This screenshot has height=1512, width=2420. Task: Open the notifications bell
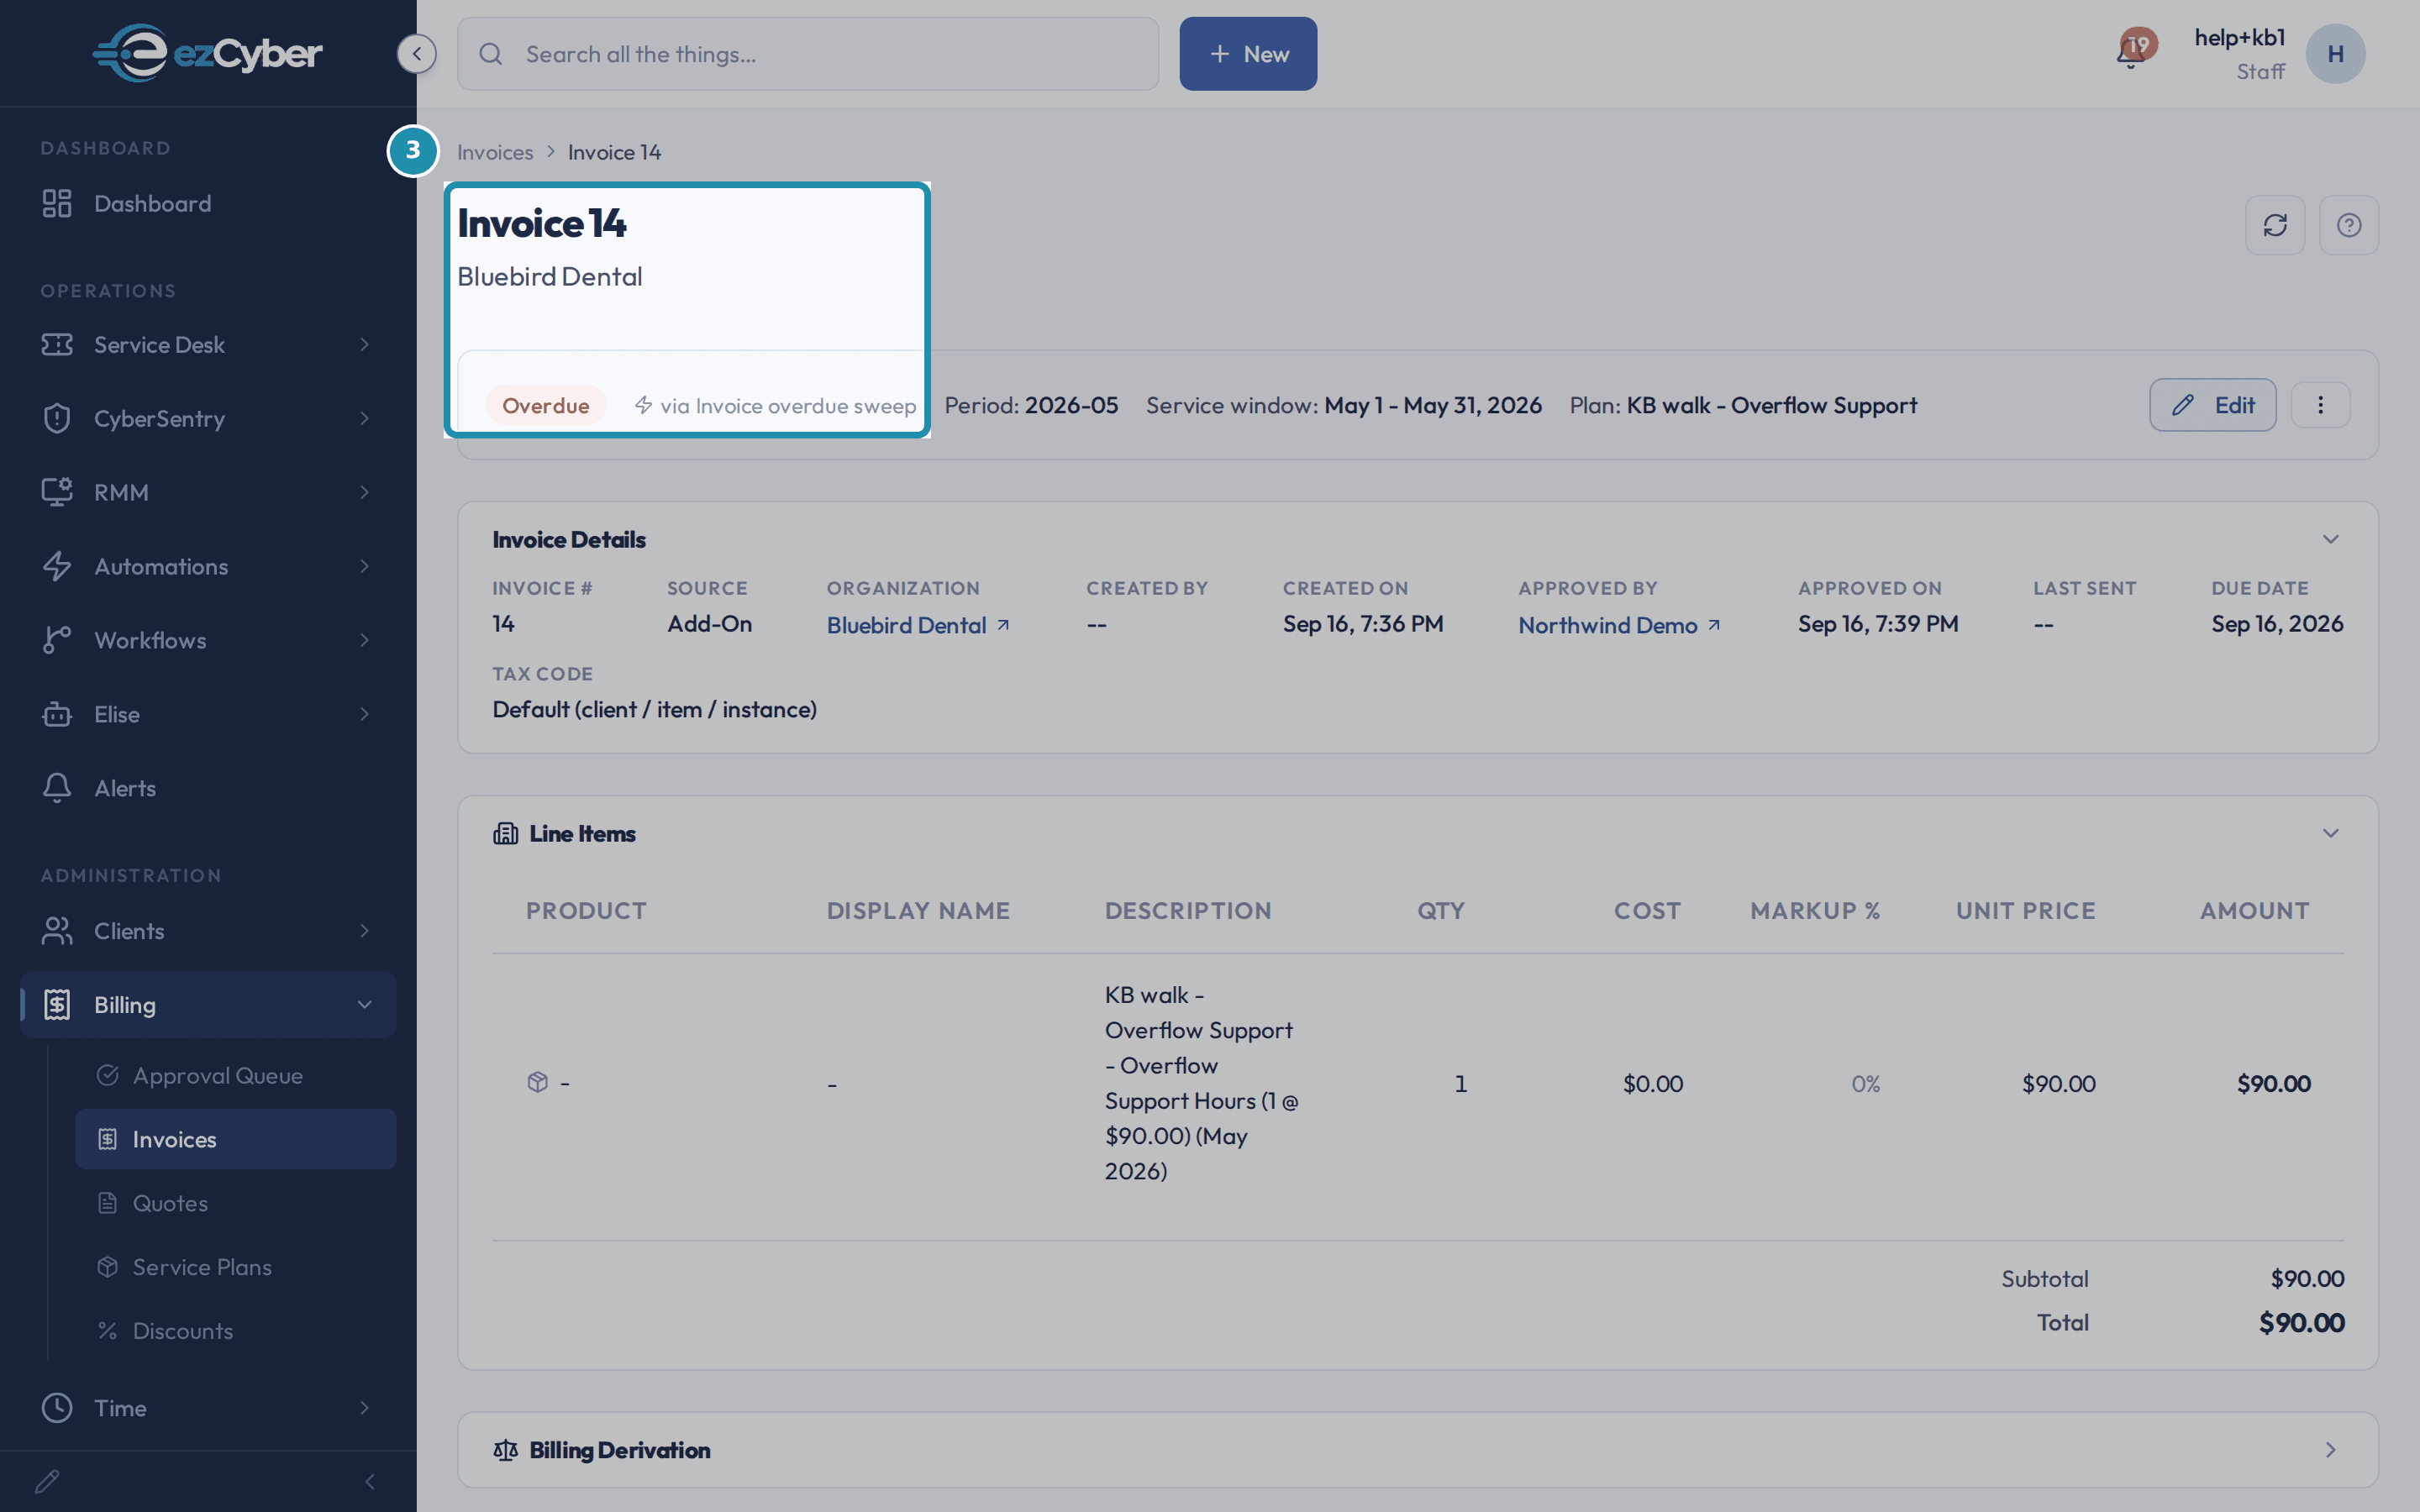(2130, 54)
